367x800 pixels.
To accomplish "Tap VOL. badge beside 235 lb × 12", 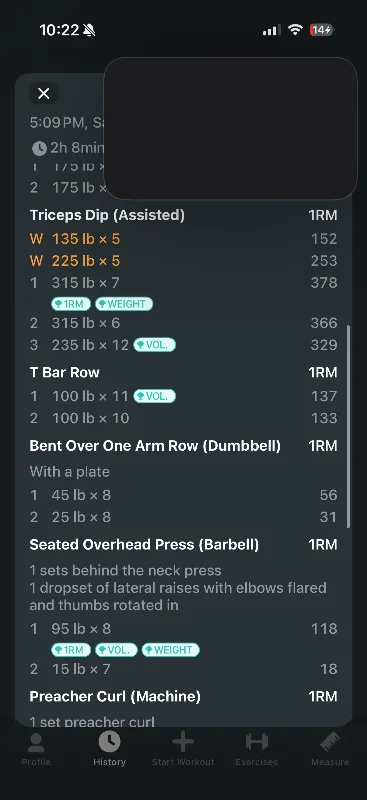I will [154, 345].
